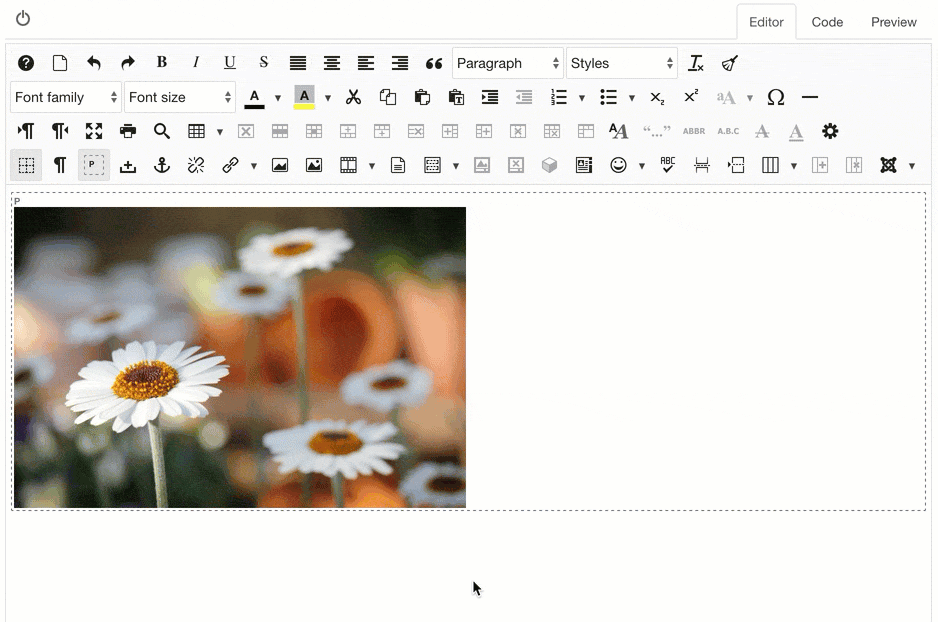Toggle Italic formatting
The width and height of the screenshot is (938, 622).
point(195,63)
